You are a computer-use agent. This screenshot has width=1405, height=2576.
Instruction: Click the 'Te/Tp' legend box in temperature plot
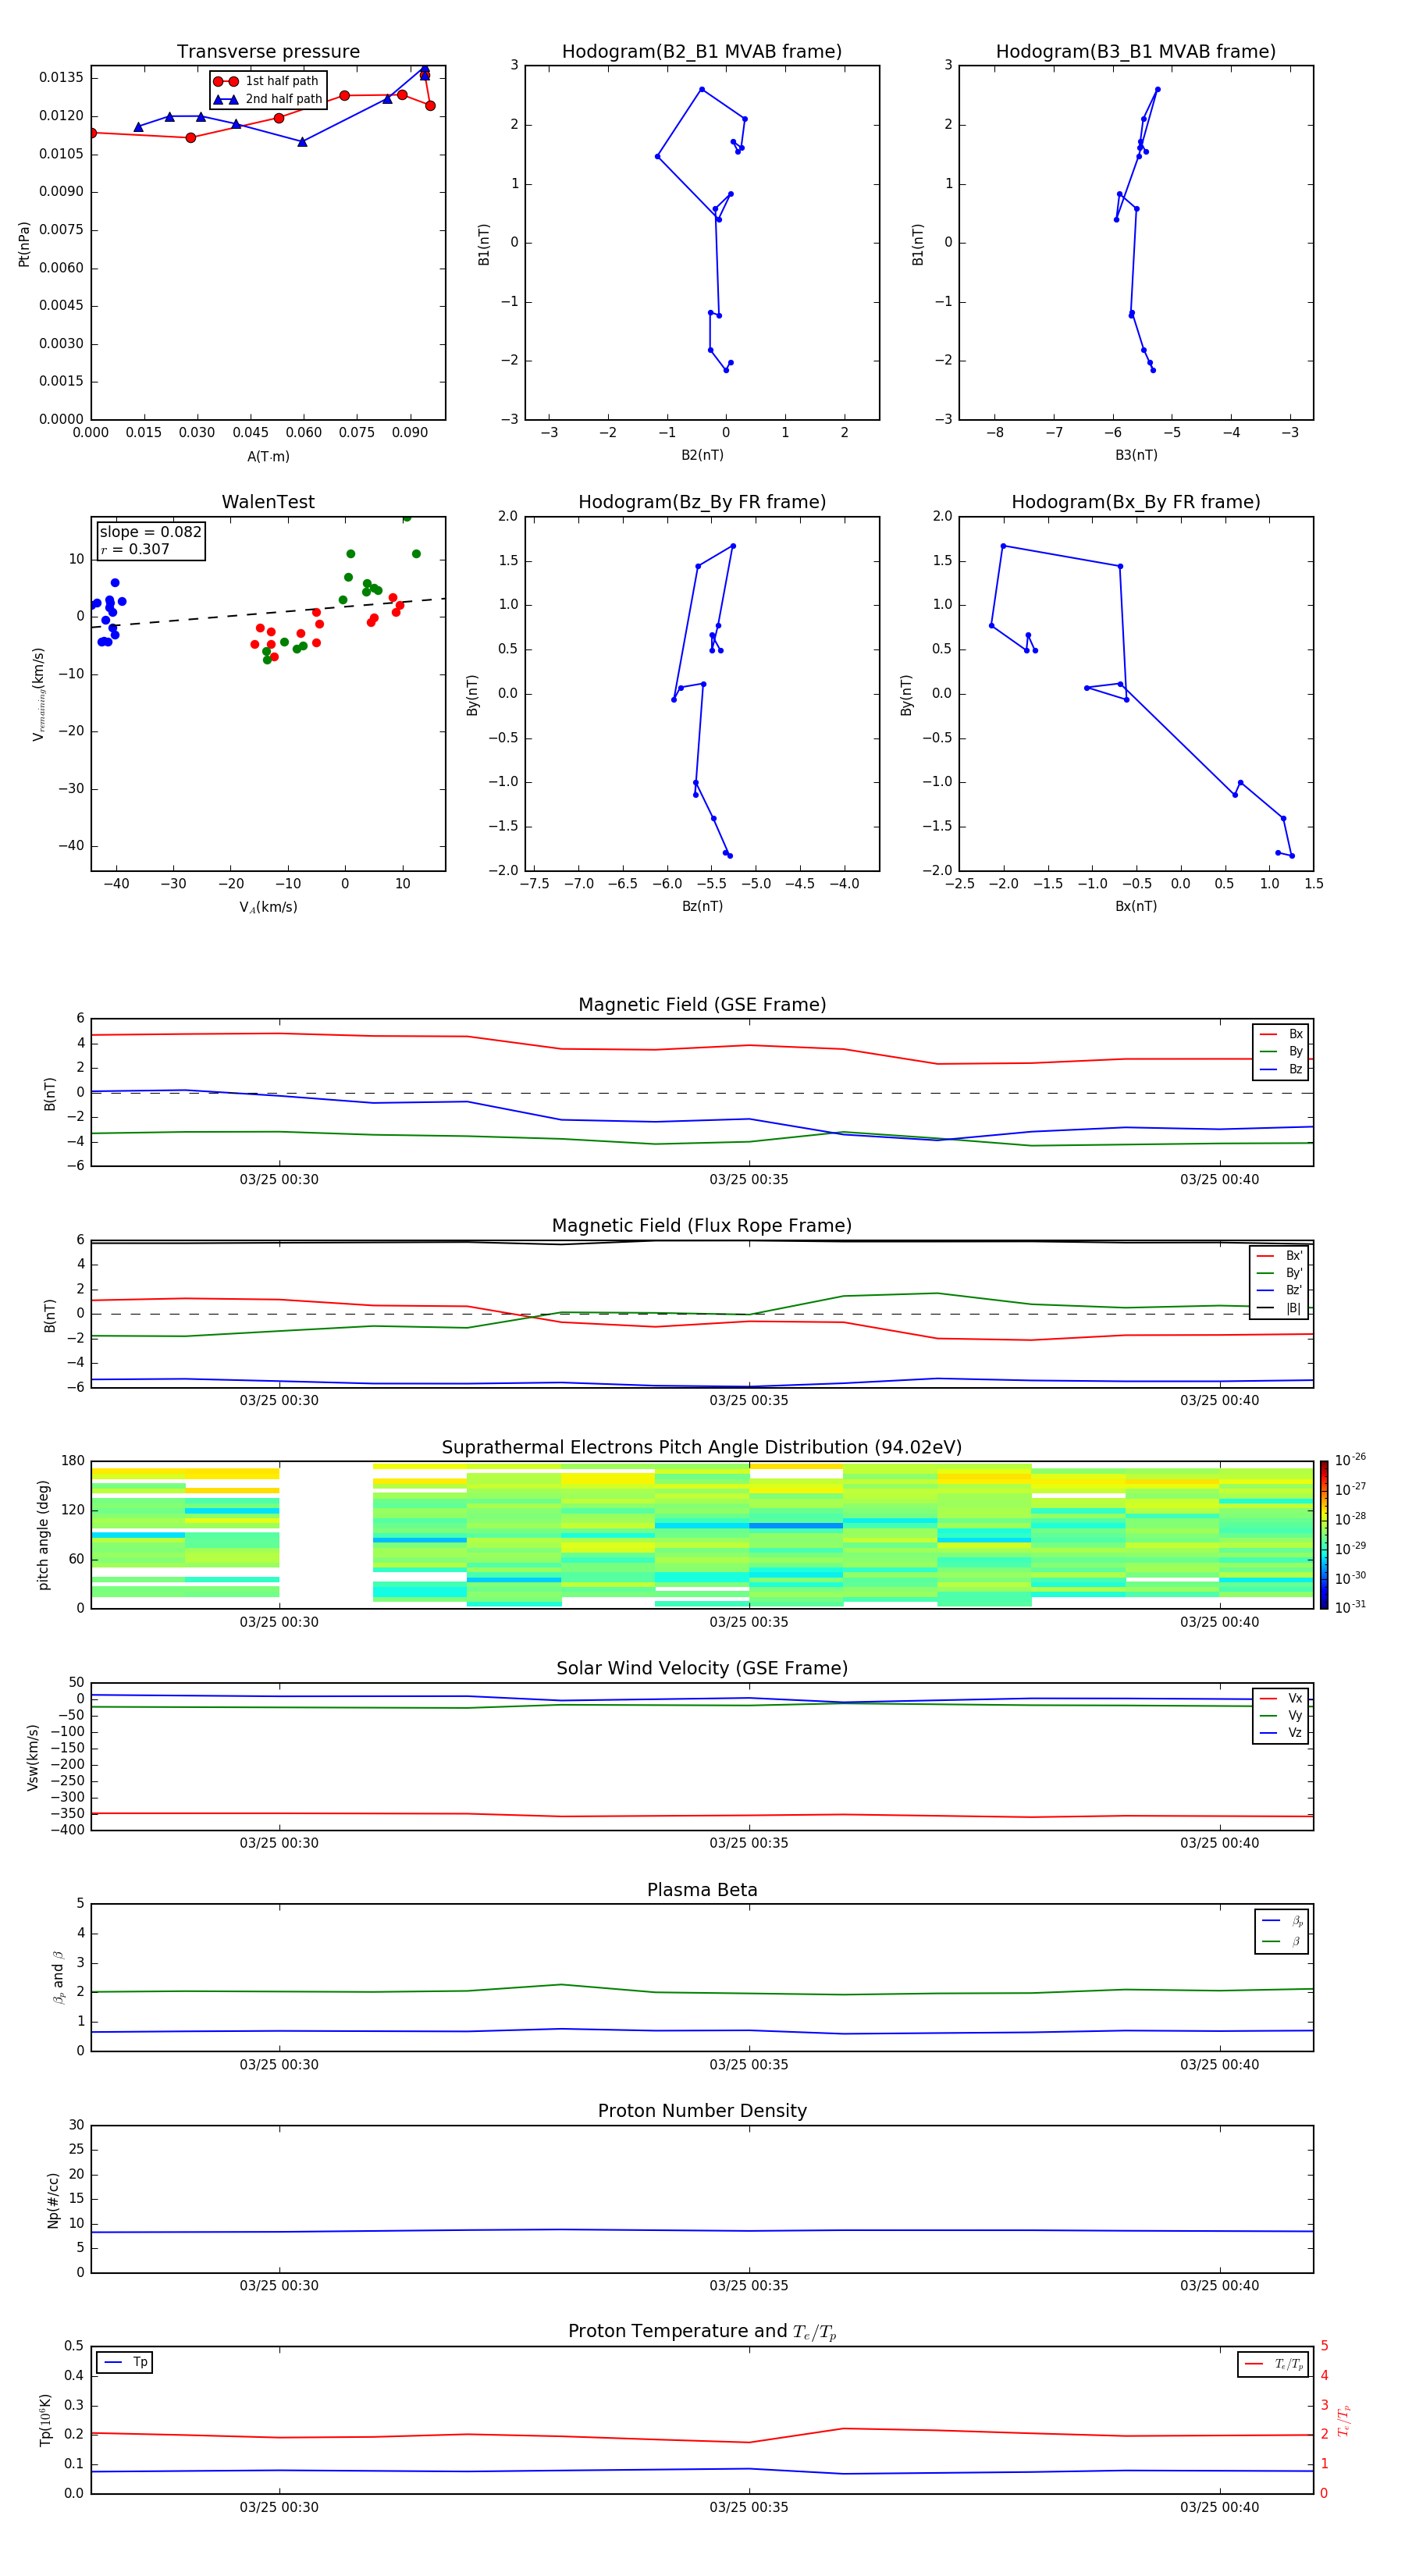[1273, 2364]
